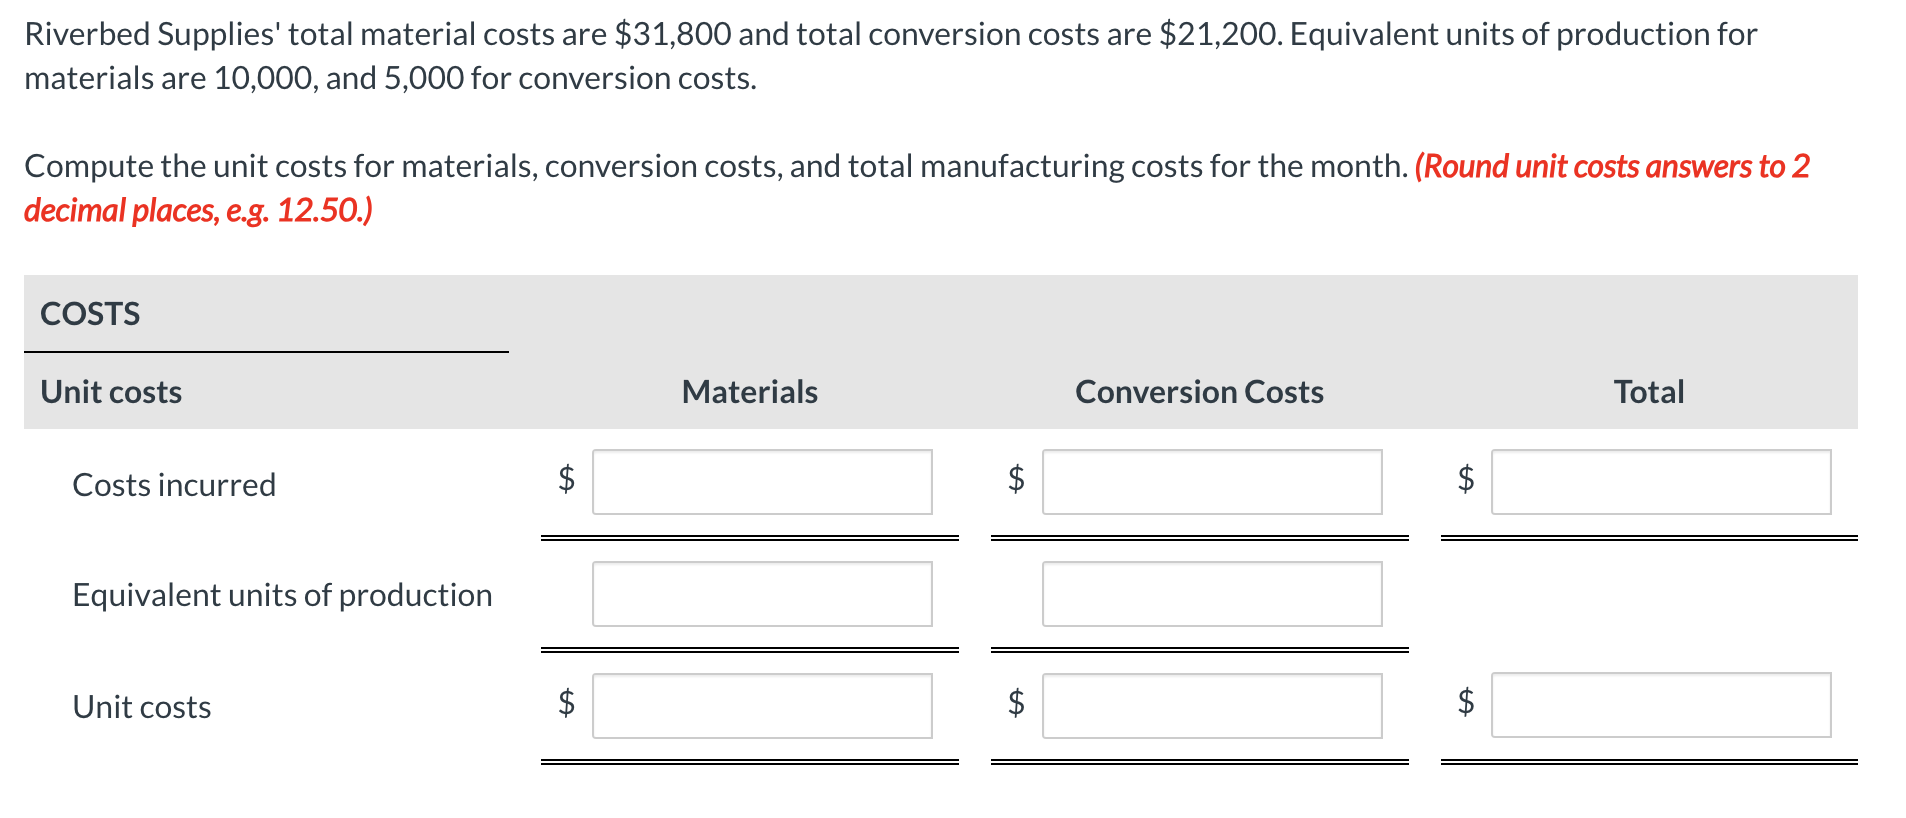Click the Unit costs row label
Viewport: 1906px width, 818px height.
[141, 707]
